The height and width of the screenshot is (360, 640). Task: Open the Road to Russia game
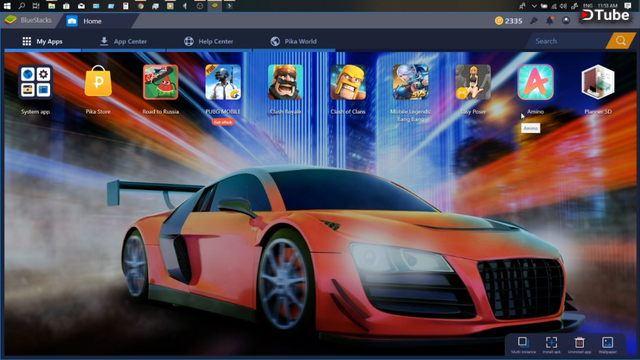click(160, 82)
